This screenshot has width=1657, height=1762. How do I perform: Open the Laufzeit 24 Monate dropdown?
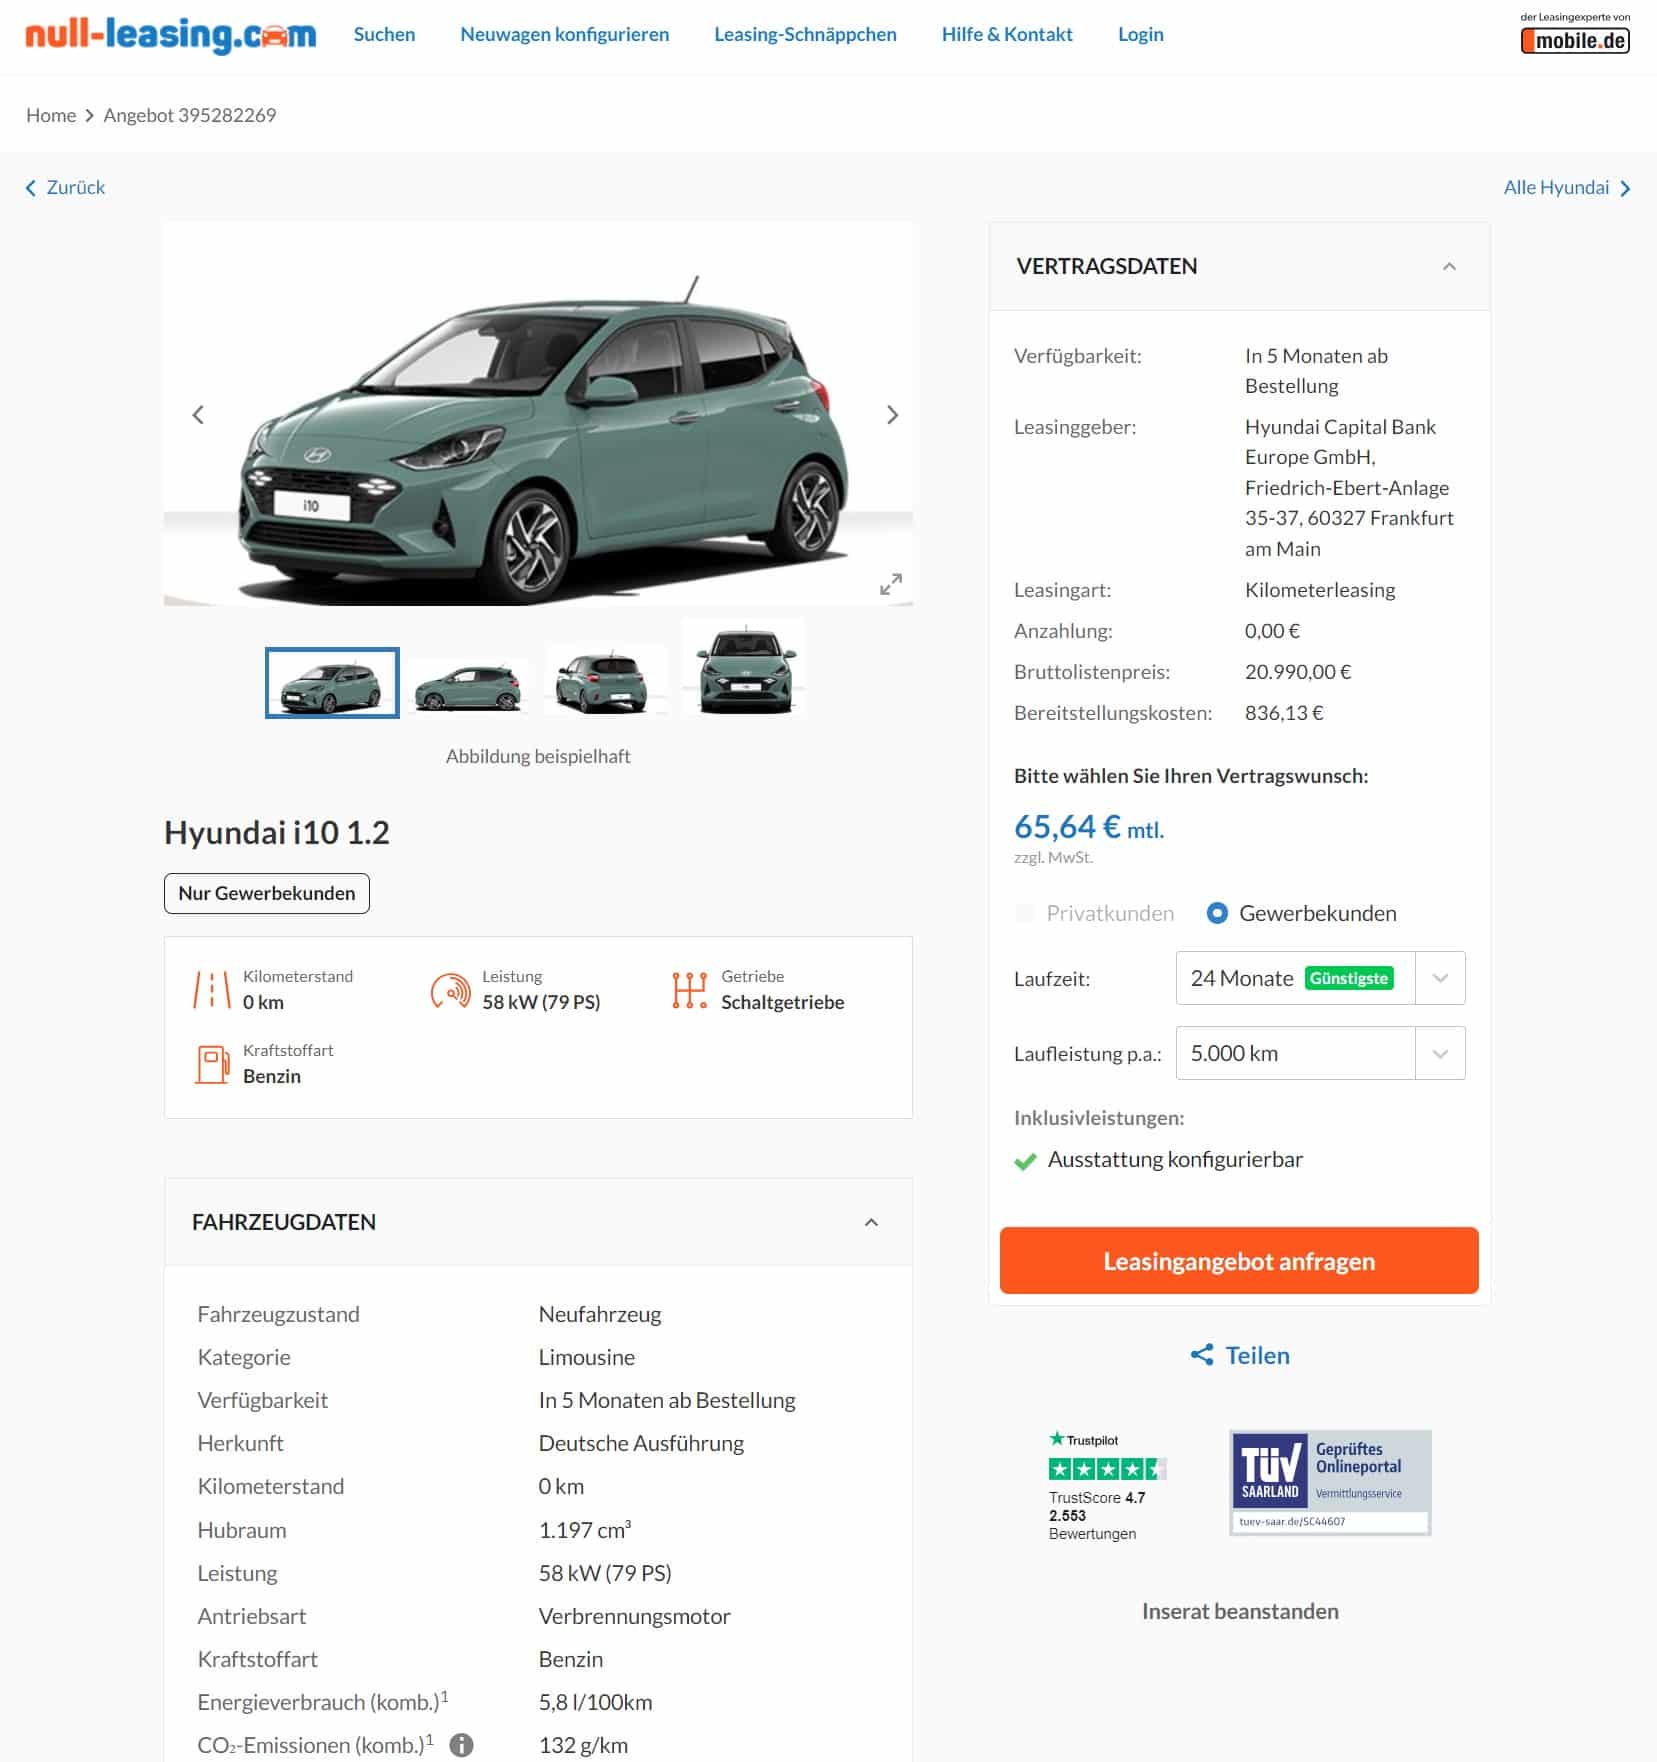tap(1320, 978)
